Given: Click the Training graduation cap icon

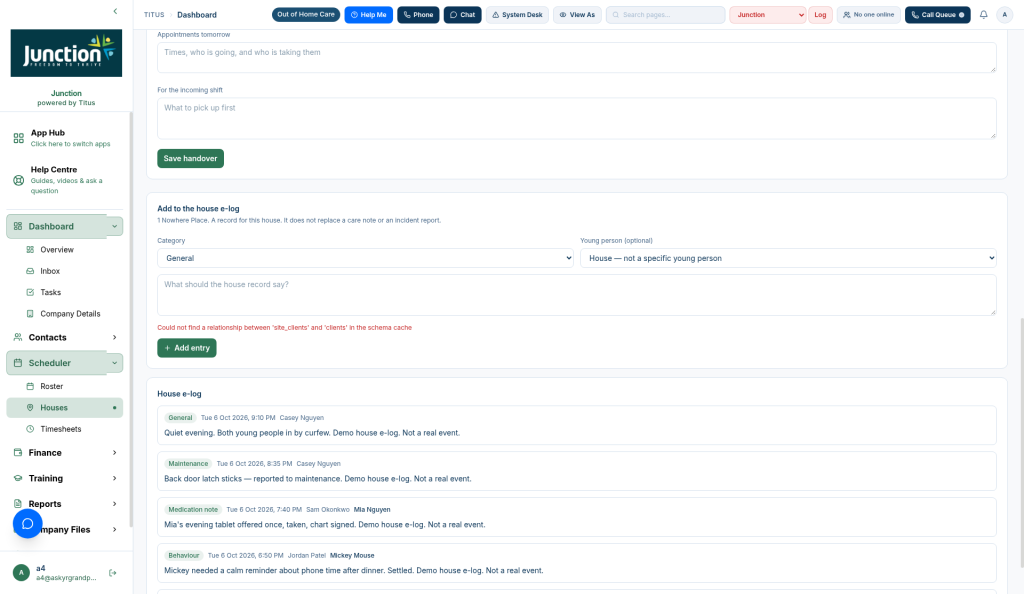Looking at the screenshot, I should pyautogui.click(x=18, y=478).
